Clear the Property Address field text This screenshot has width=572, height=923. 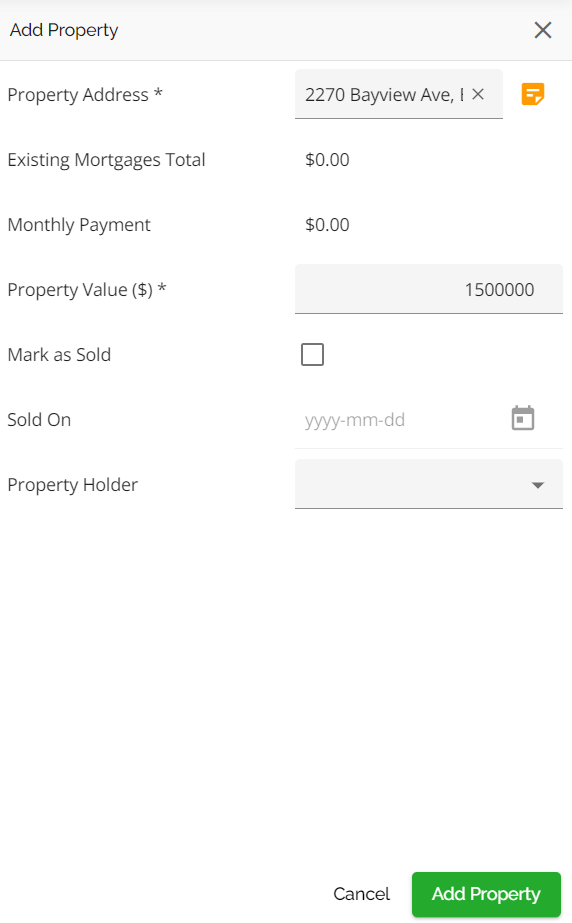(x=478, y=94)
